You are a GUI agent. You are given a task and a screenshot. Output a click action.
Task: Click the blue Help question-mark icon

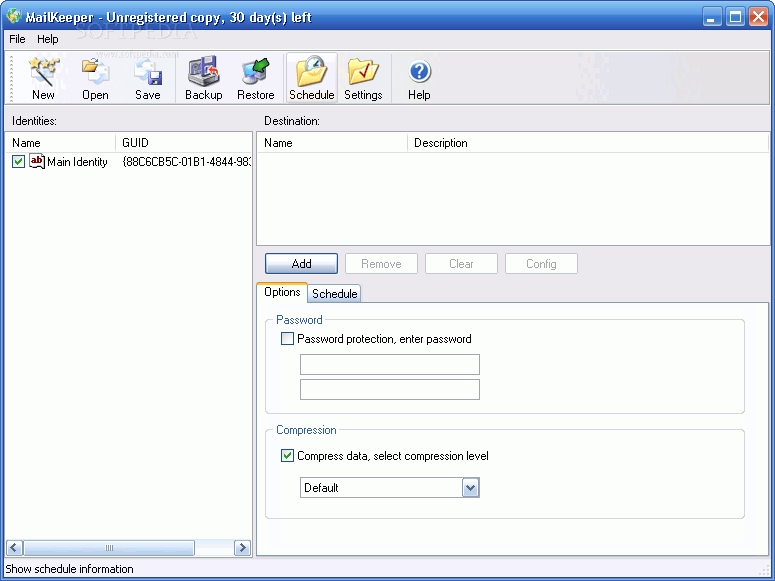(420, 72)
